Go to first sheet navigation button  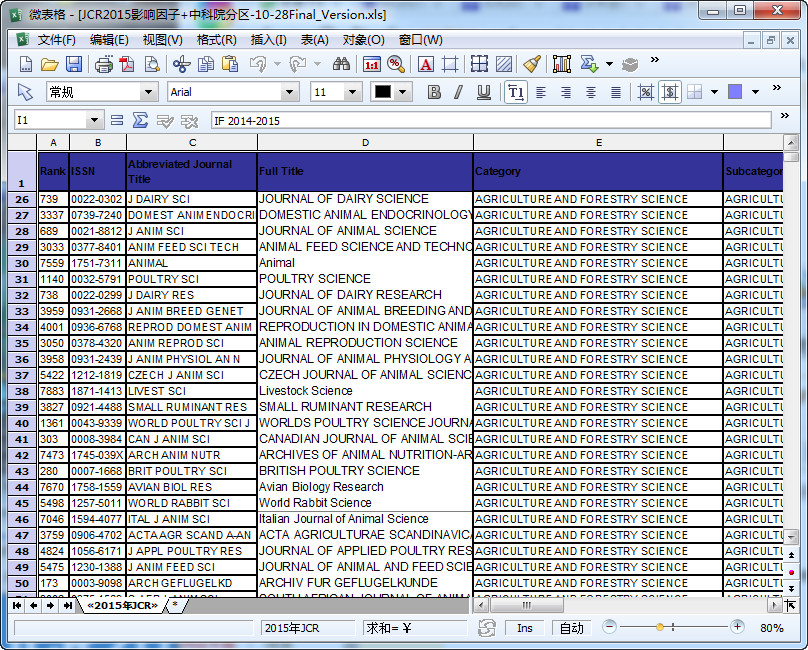(x=17, y=605)
